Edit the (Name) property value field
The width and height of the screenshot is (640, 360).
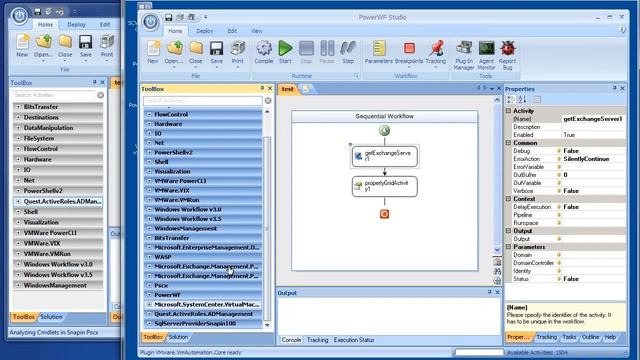pyautogui.click(x=593, y=119)
